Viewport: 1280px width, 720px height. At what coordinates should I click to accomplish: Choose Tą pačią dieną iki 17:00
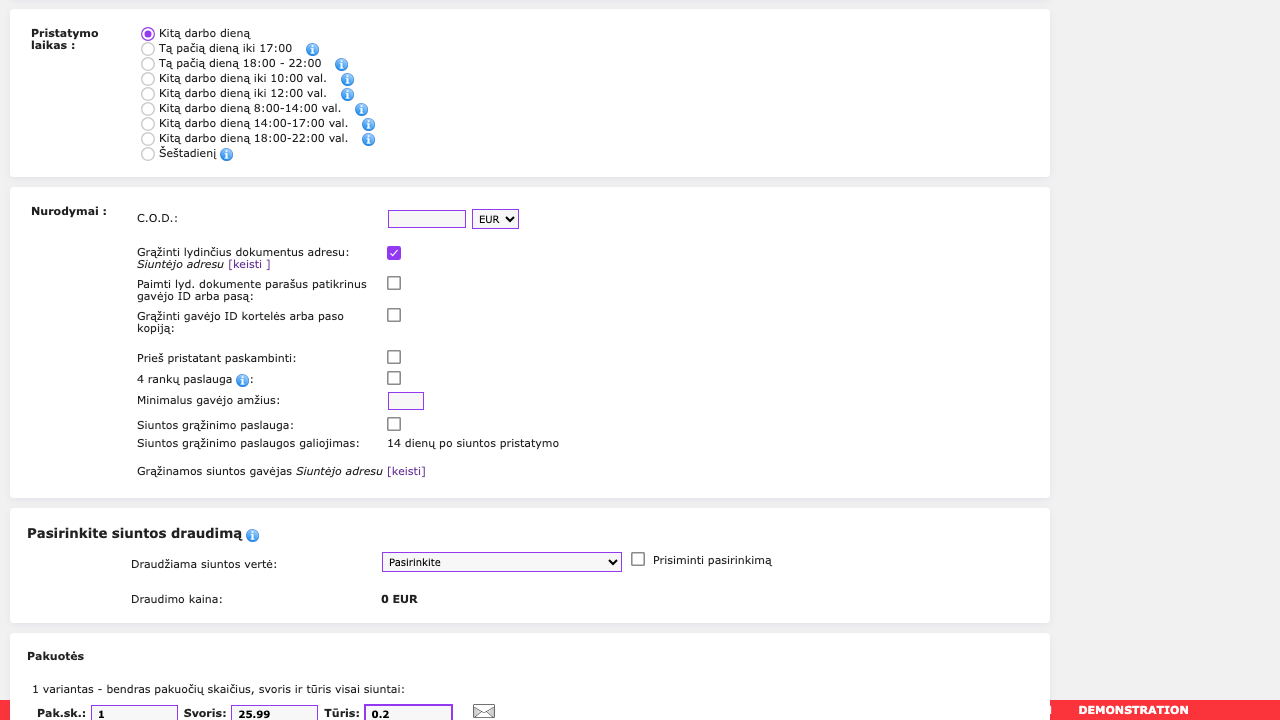(148, 49)
